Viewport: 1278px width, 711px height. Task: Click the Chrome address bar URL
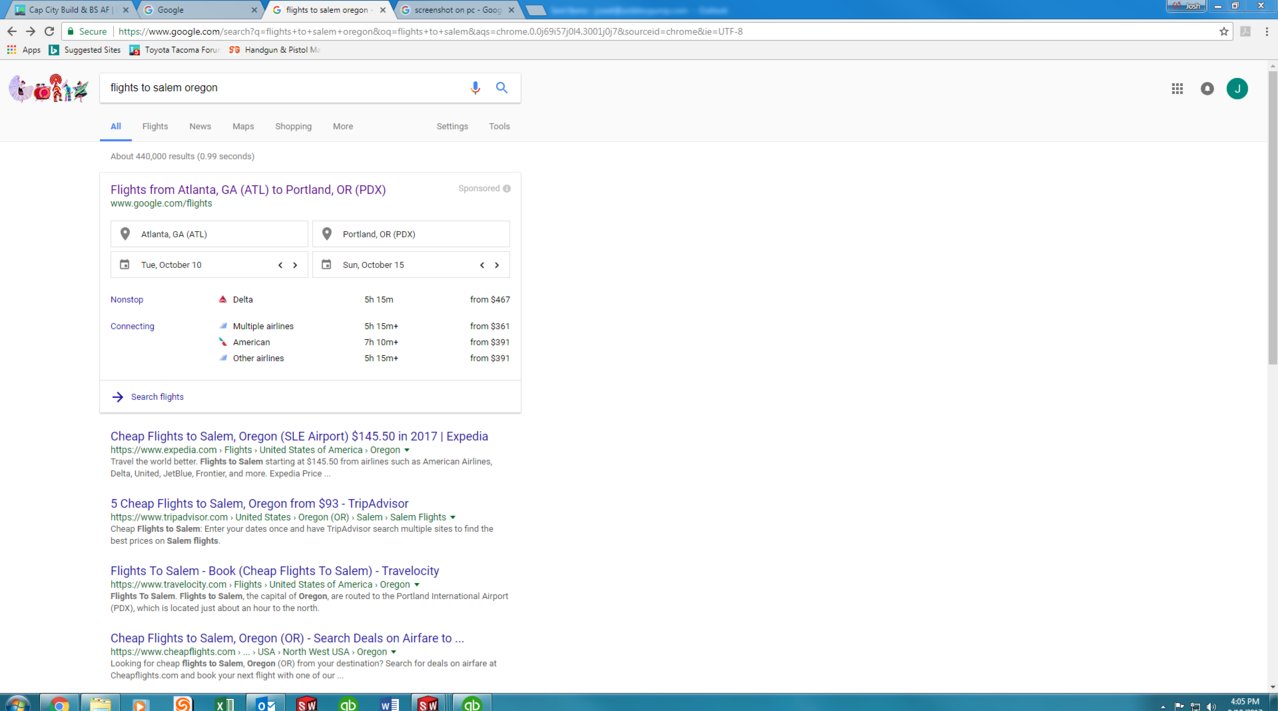tap(430, 31)
